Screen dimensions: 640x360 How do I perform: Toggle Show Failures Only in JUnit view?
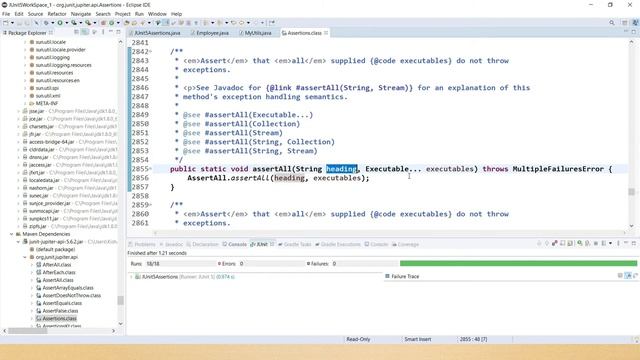click(555, 243)
